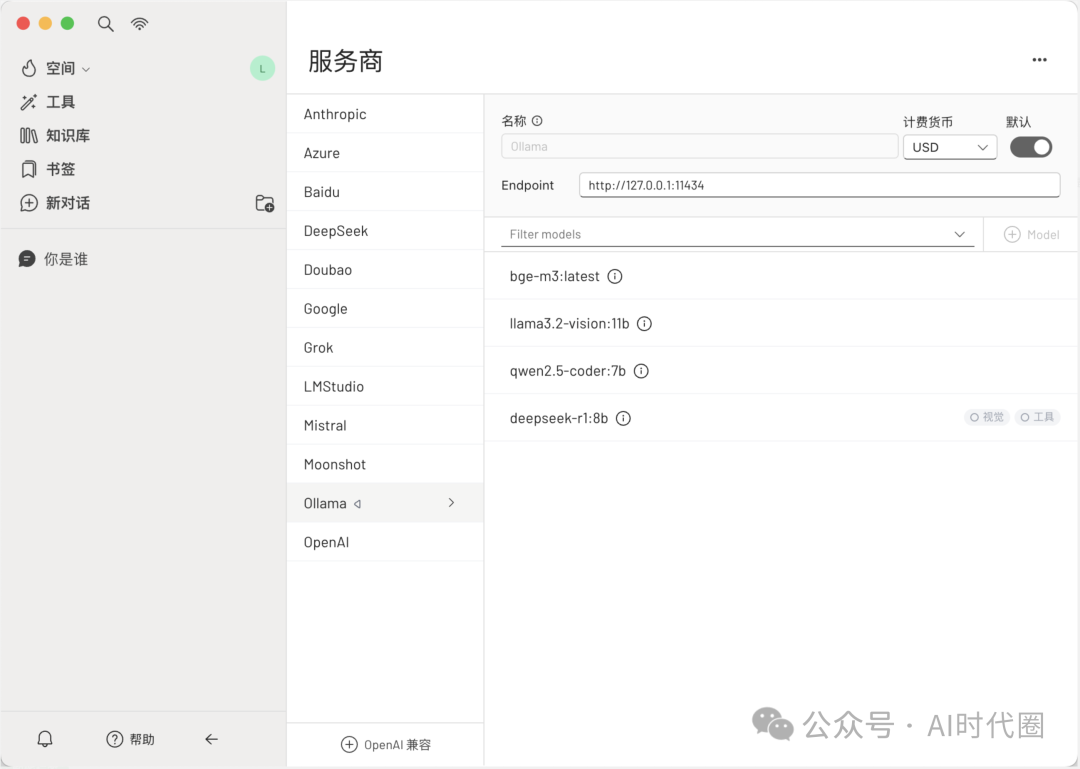Screen dimensions: 1080x769
Task: Click the 你是谁 chat bubble icon
Action: click(27, 259)
